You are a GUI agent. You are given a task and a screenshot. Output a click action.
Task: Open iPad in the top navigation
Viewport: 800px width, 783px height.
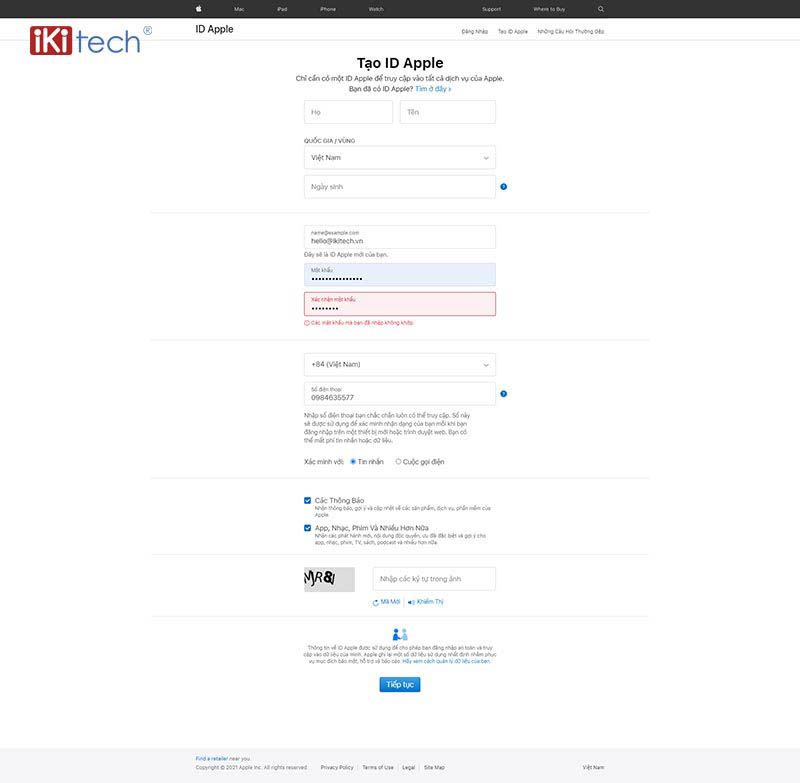[x=282, y=9]
